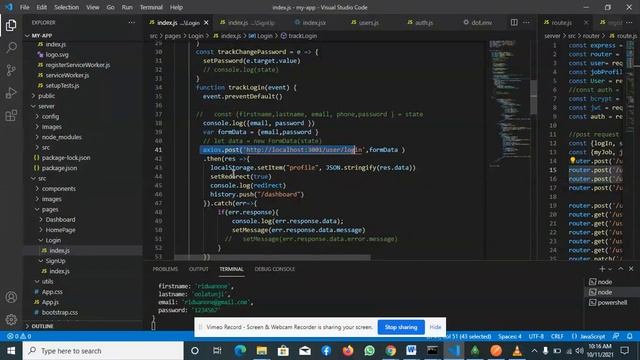
Task: Open the File menu
Action: pos(24,7)
